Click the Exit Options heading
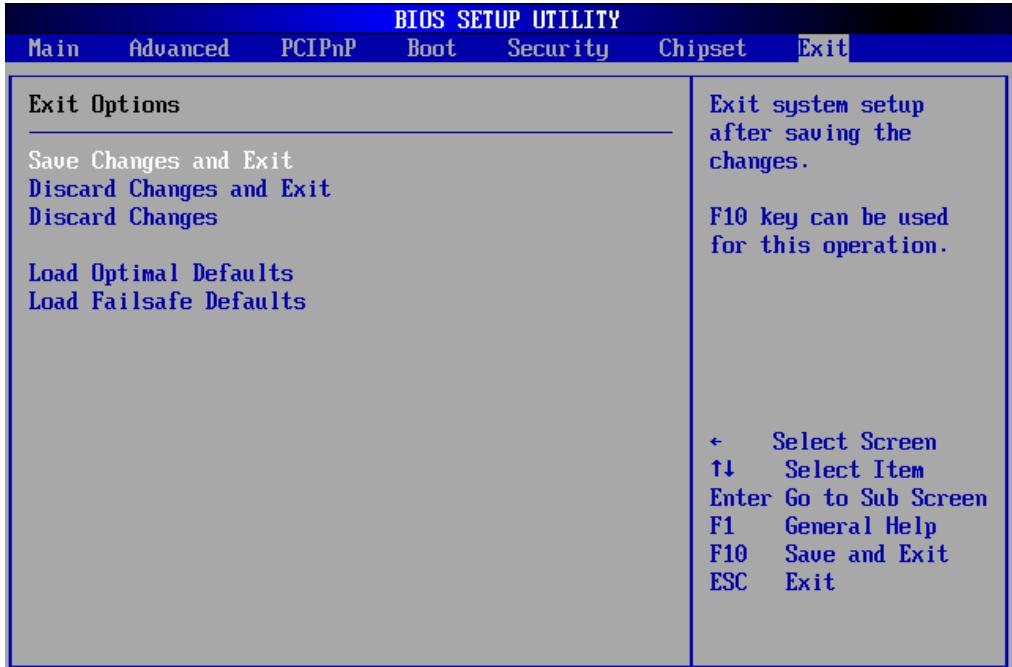1012x667 pixels. point(104,105)
